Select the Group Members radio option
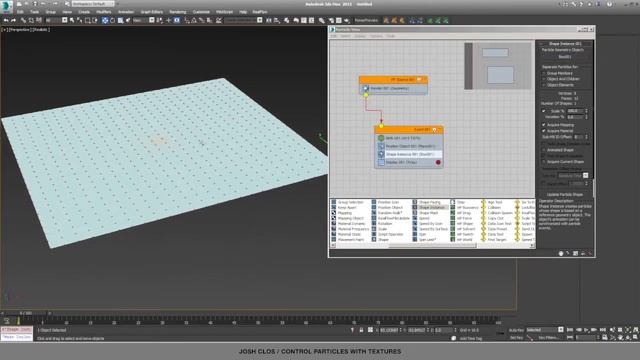This screenshot has height=360, width=640. (x=544, y=73)
